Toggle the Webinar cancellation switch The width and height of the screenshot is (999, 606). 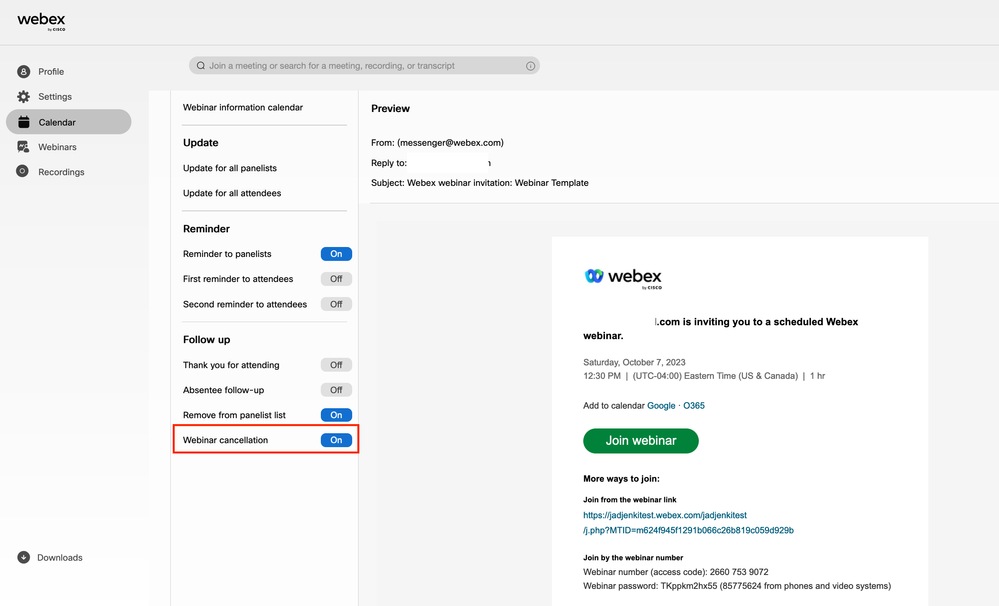pyautogui.click(x=336, y=439)
